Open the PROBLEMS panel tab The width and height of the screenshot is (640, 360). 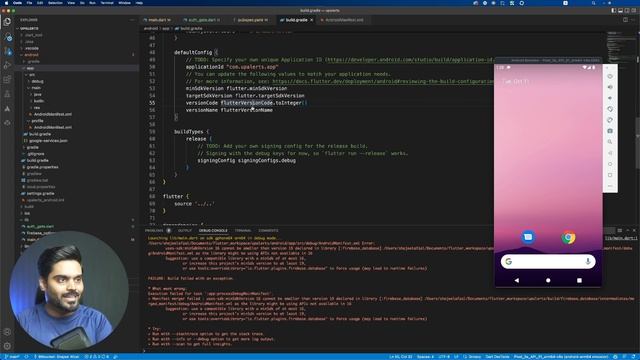click(x=154, y=231)
